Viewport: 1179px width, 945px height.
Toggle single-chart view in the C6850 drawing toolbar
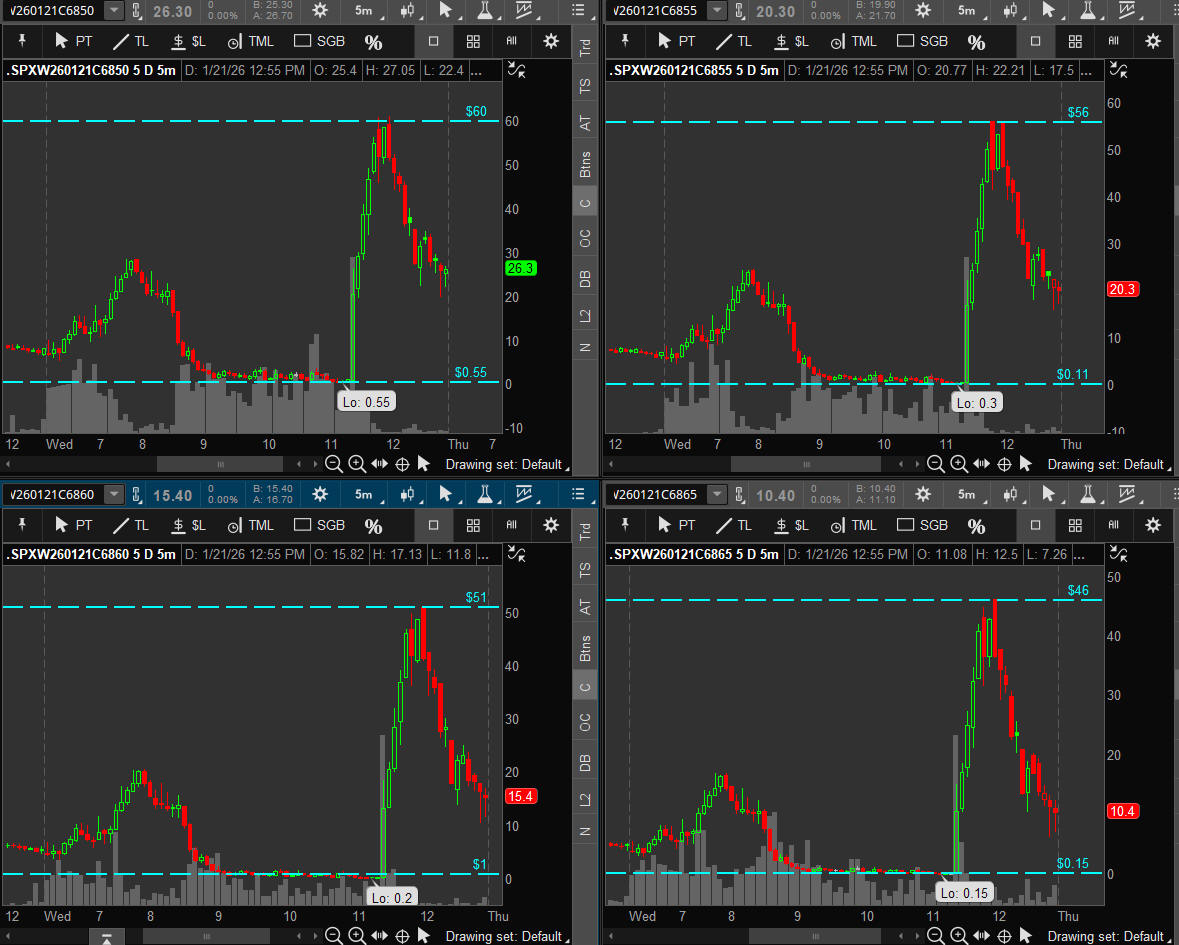coord(433,42)
